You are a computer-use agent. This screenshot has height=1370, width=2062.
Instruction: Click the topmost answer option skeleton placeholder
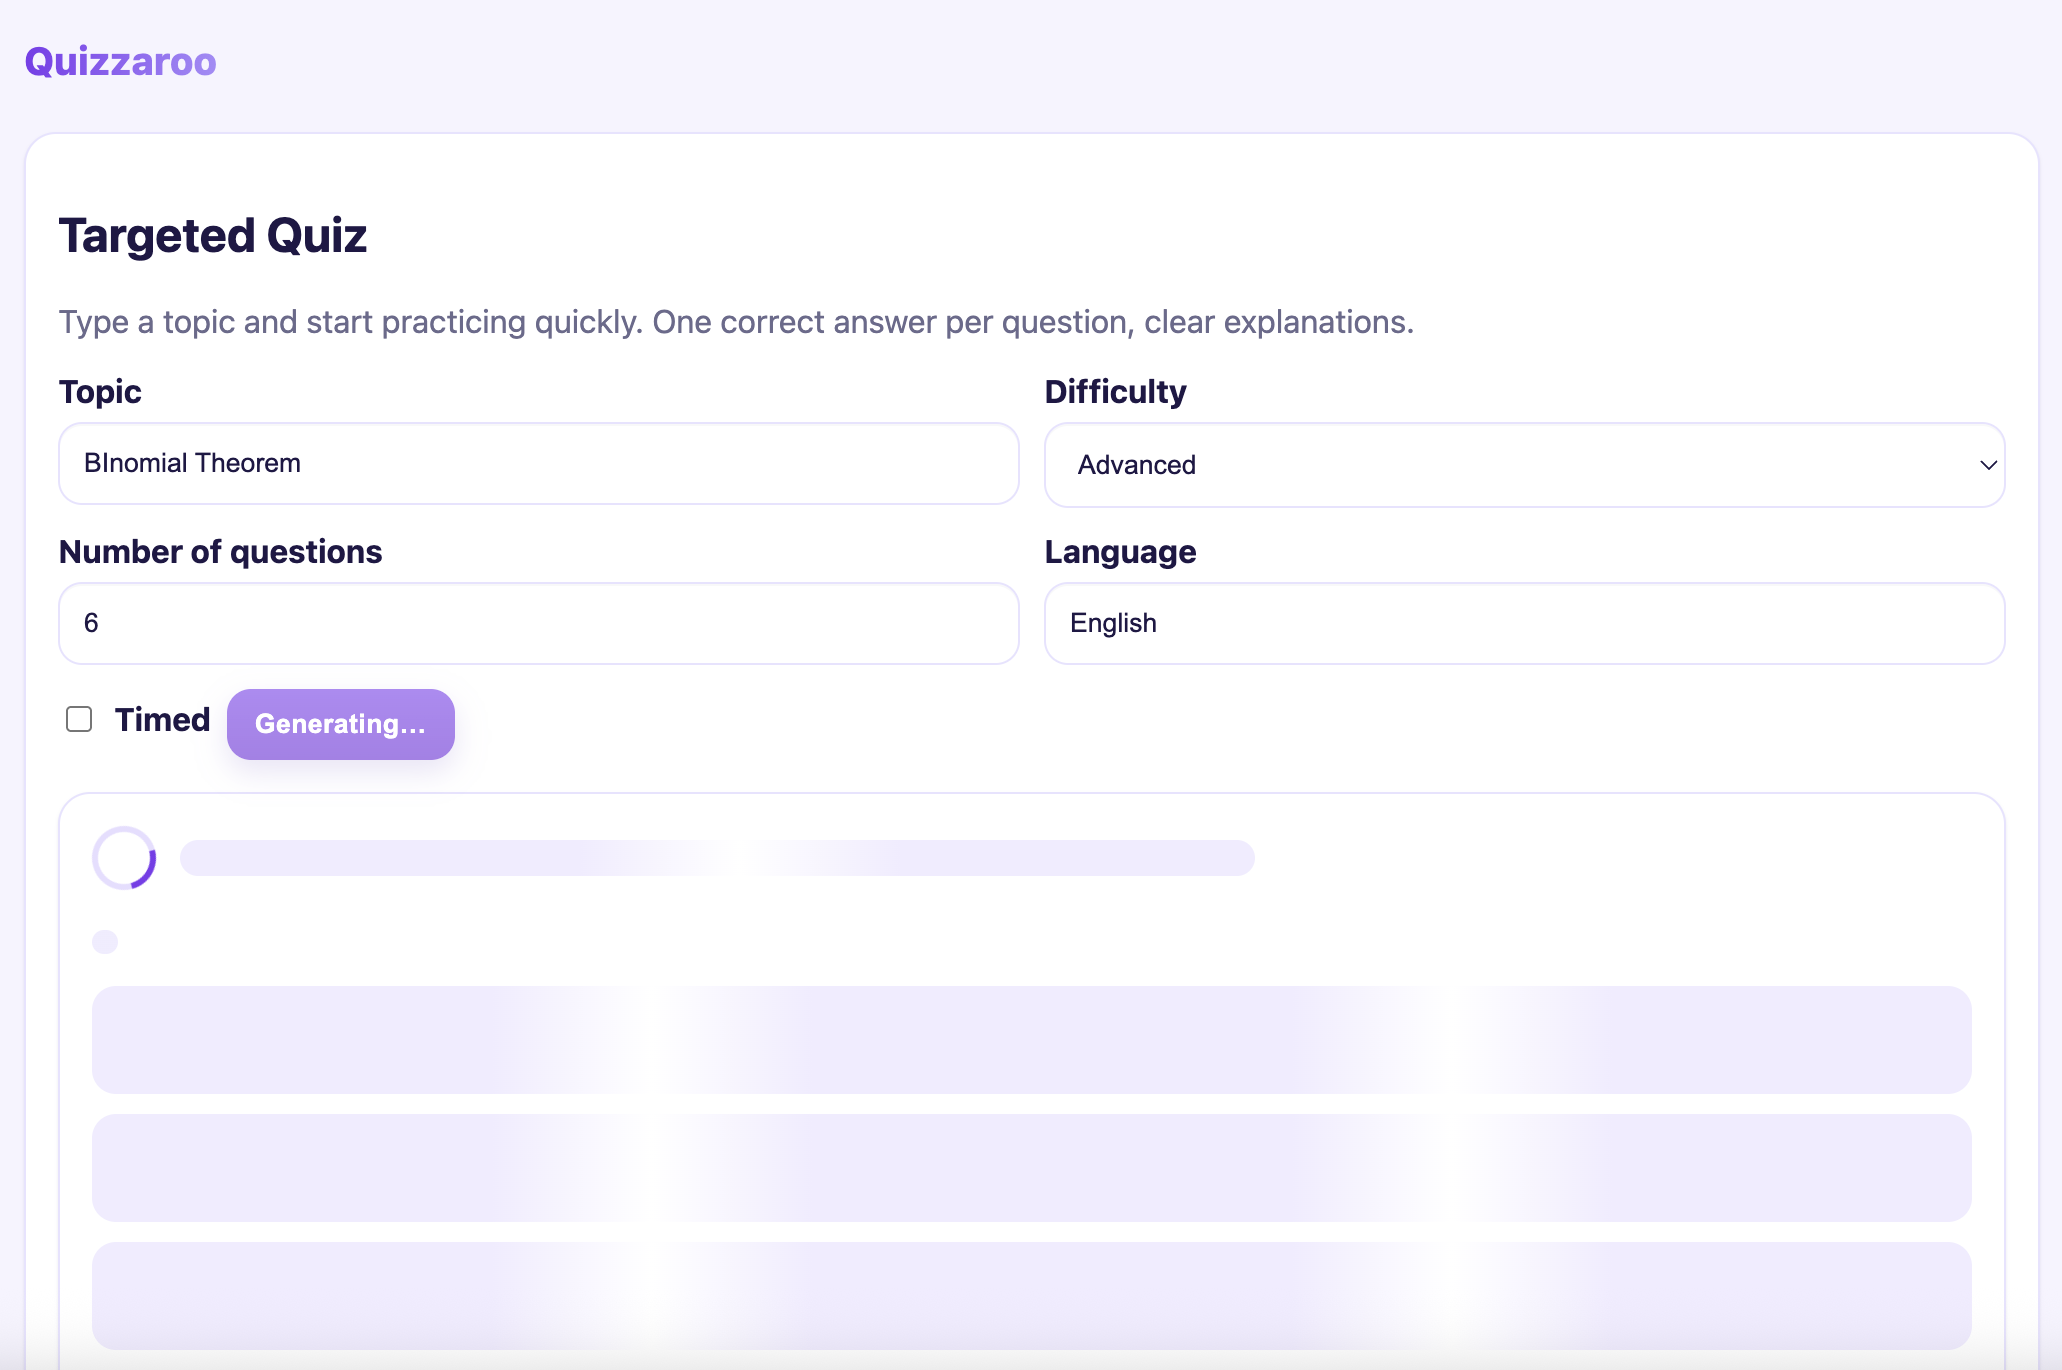point(1031,1040)
